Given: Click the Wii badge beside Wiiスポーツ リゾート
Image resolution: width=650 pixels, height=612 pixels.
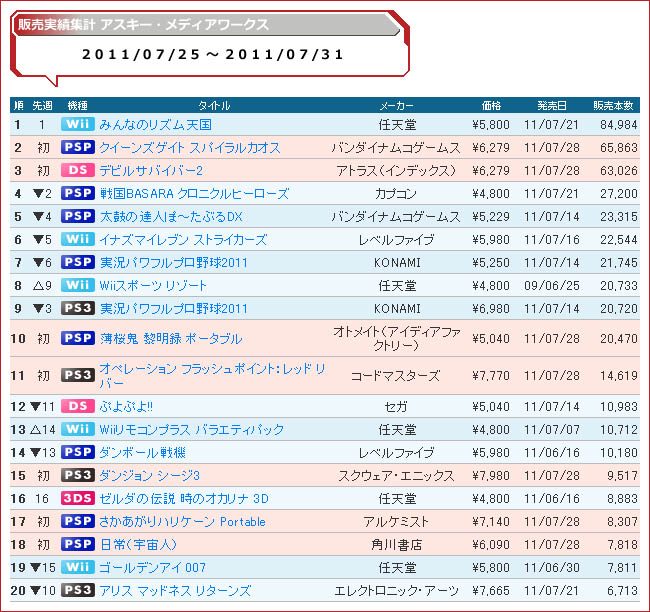Looking at the screenshot, I should [78, 285].
